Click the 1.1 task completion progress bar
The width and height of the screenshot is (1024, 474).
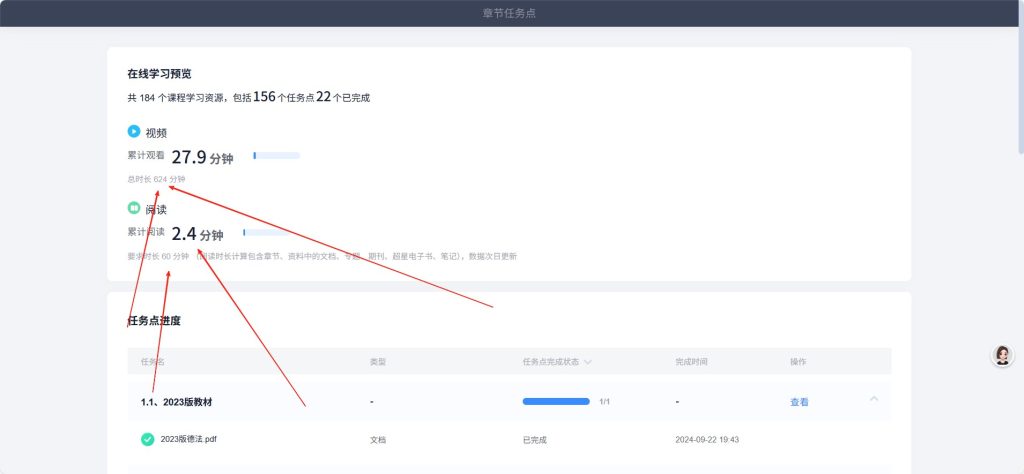556,402
